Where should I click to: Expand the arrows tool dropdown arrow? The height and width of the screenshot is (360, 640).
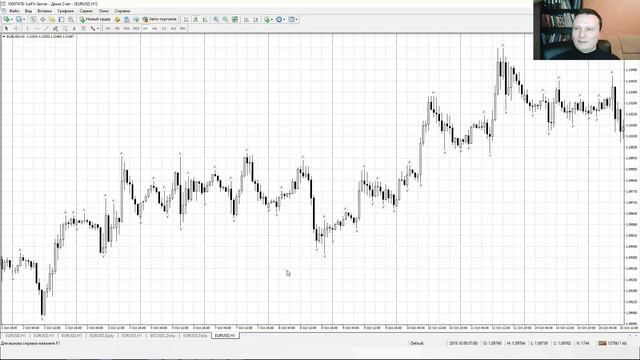[x=98, y=28]
